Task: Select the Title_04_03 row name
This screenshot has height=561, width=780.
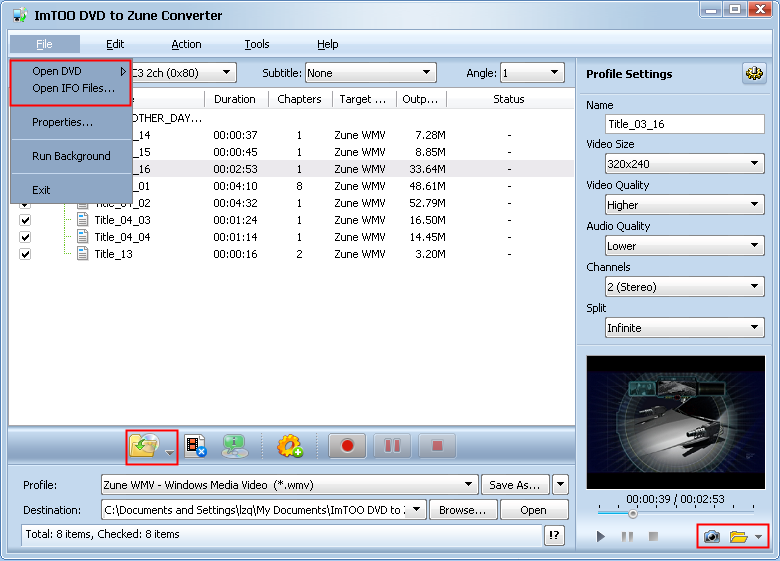Action: [x=122, y=220]
